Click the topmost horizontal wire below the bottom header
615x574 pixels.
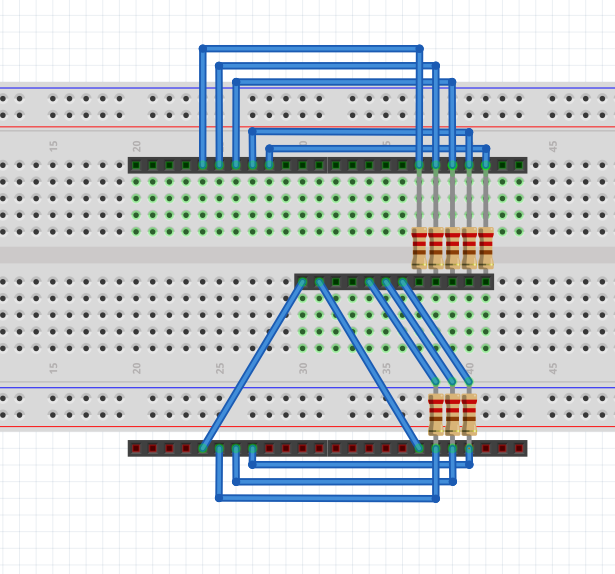(360, 464)
